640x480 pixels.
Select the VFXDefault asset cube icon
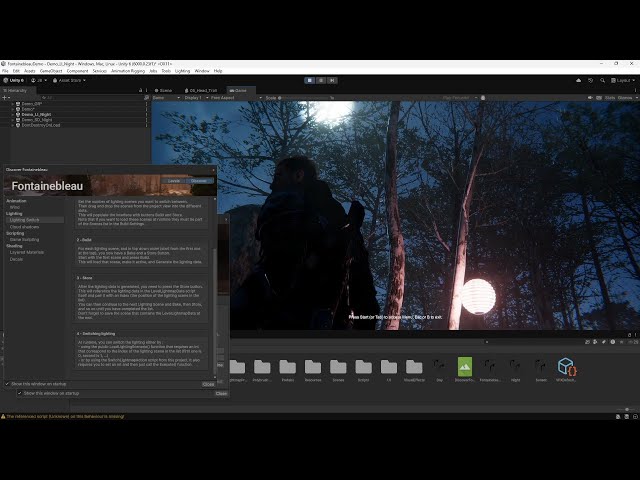click(567, 367)
